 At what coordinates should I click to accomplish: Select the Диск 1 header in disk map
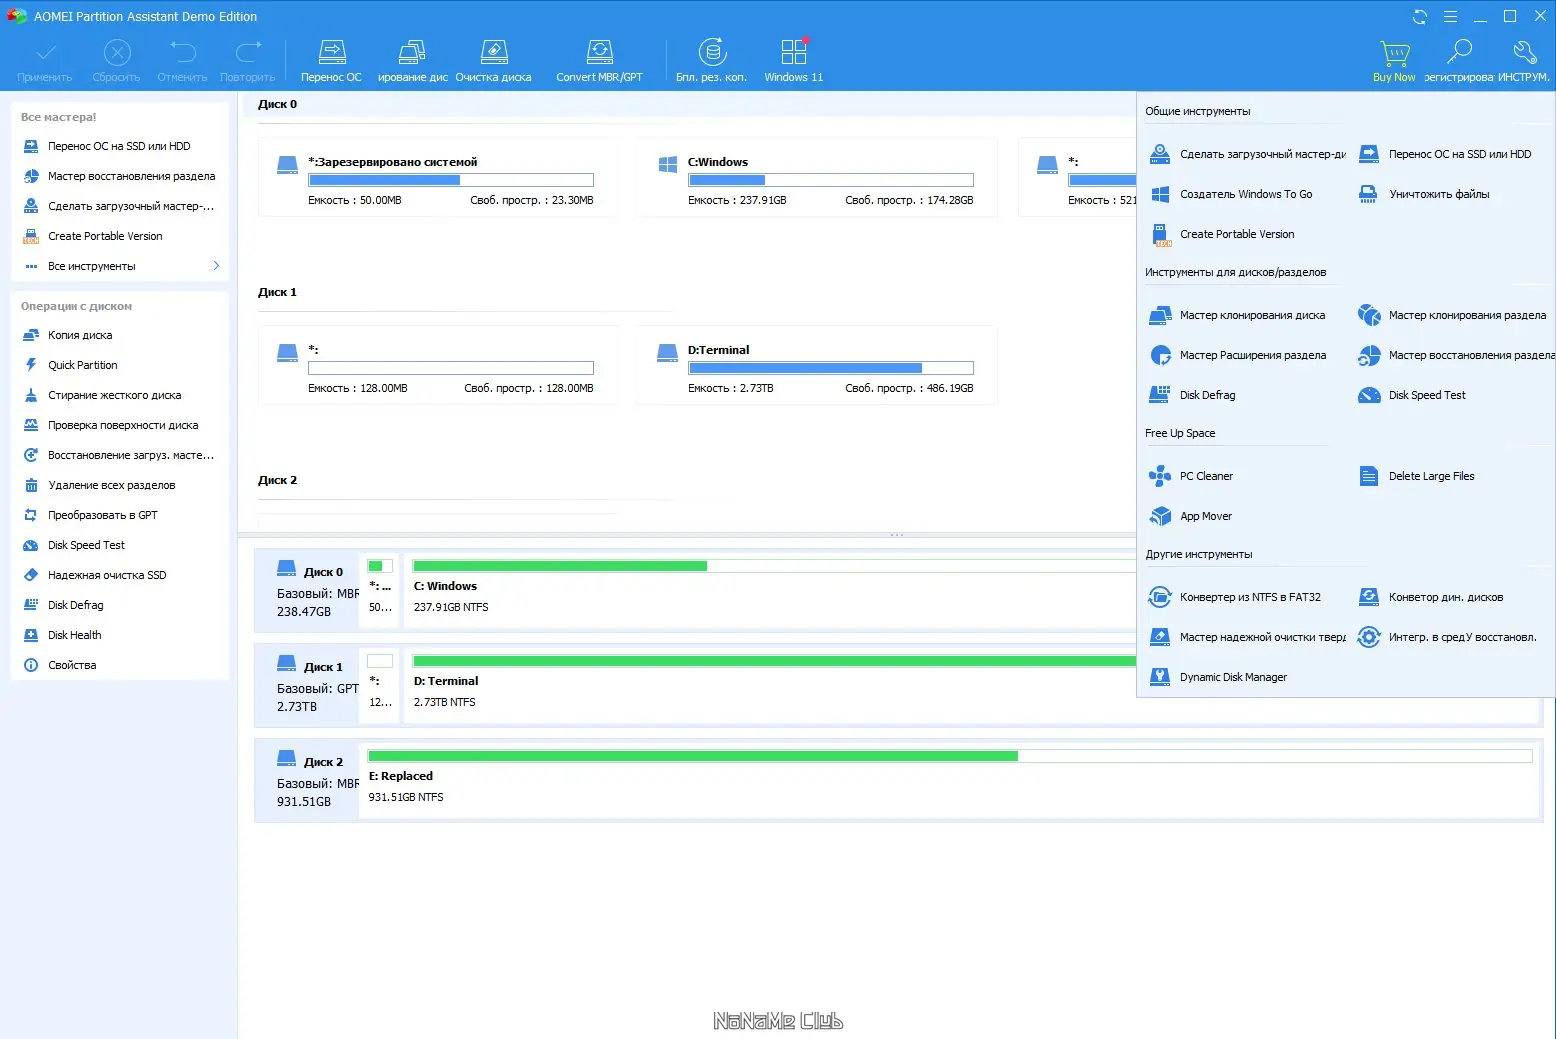(x=306, y=686)
